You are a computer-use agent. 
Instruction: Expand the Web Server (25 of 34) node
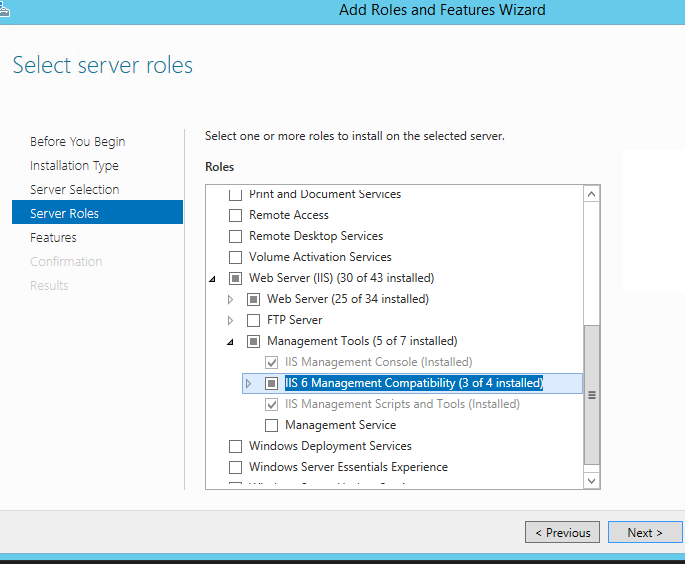231,299
